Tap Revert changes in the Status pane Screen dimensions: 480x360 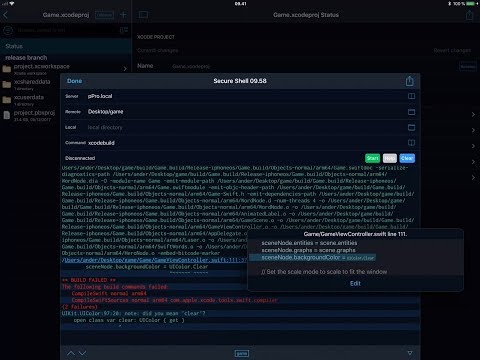tap(452, 50)
